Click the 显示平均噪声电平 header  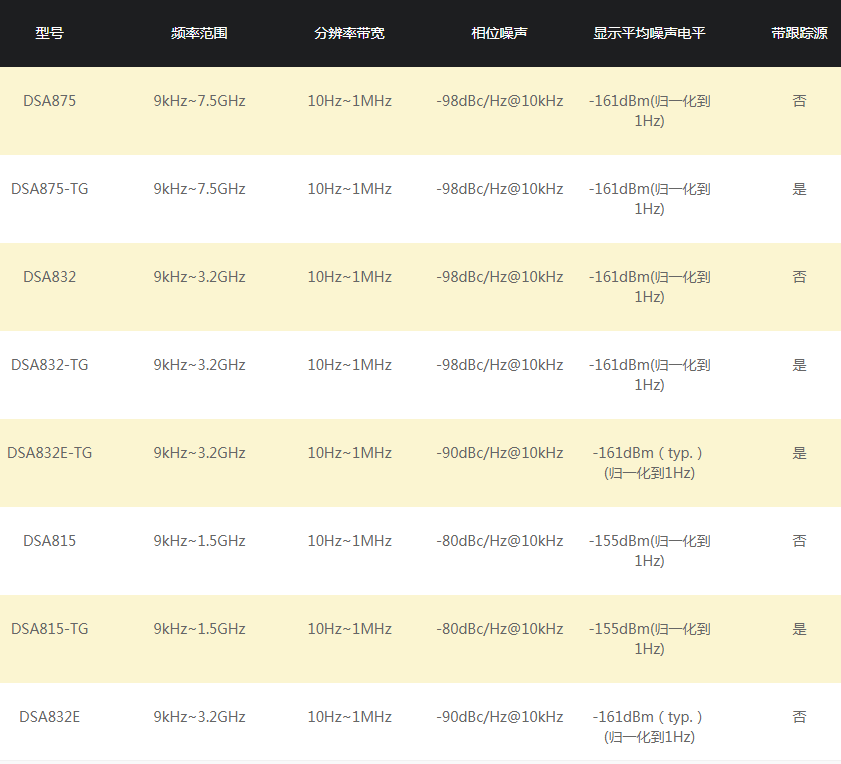(x=650, y=33)
